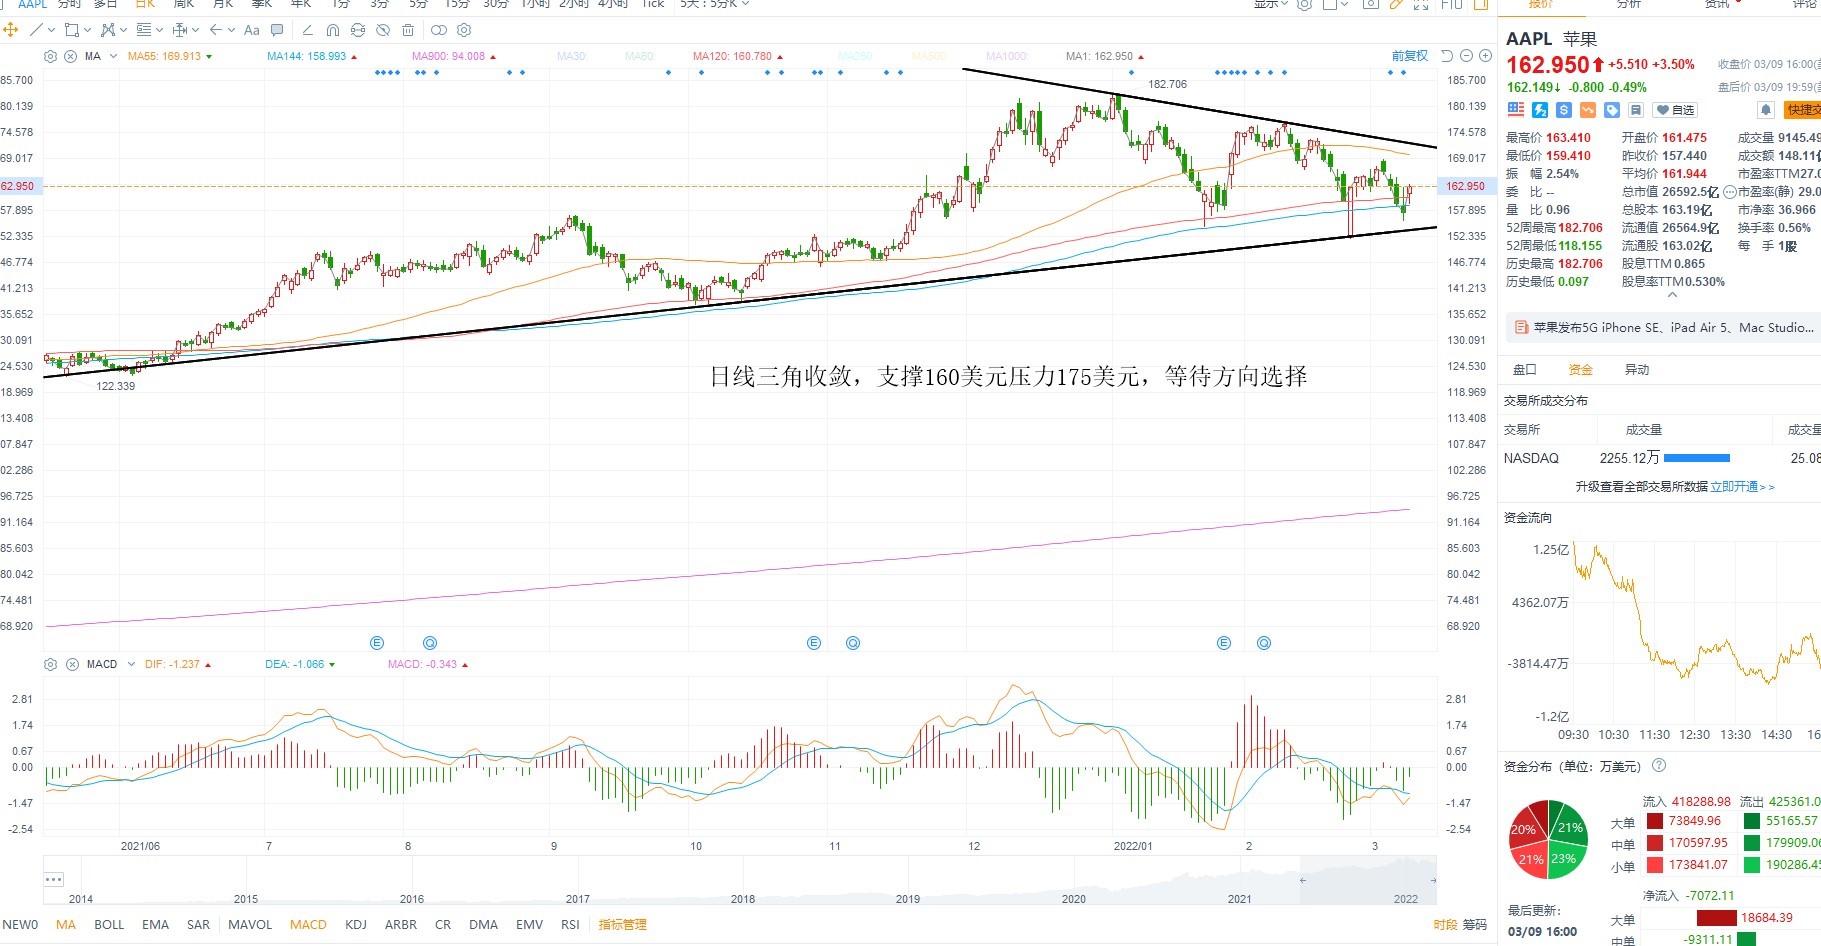Viewport: 1821px width, 946px height.
Task: Click the notes document icon
Action: (1636, 110)
